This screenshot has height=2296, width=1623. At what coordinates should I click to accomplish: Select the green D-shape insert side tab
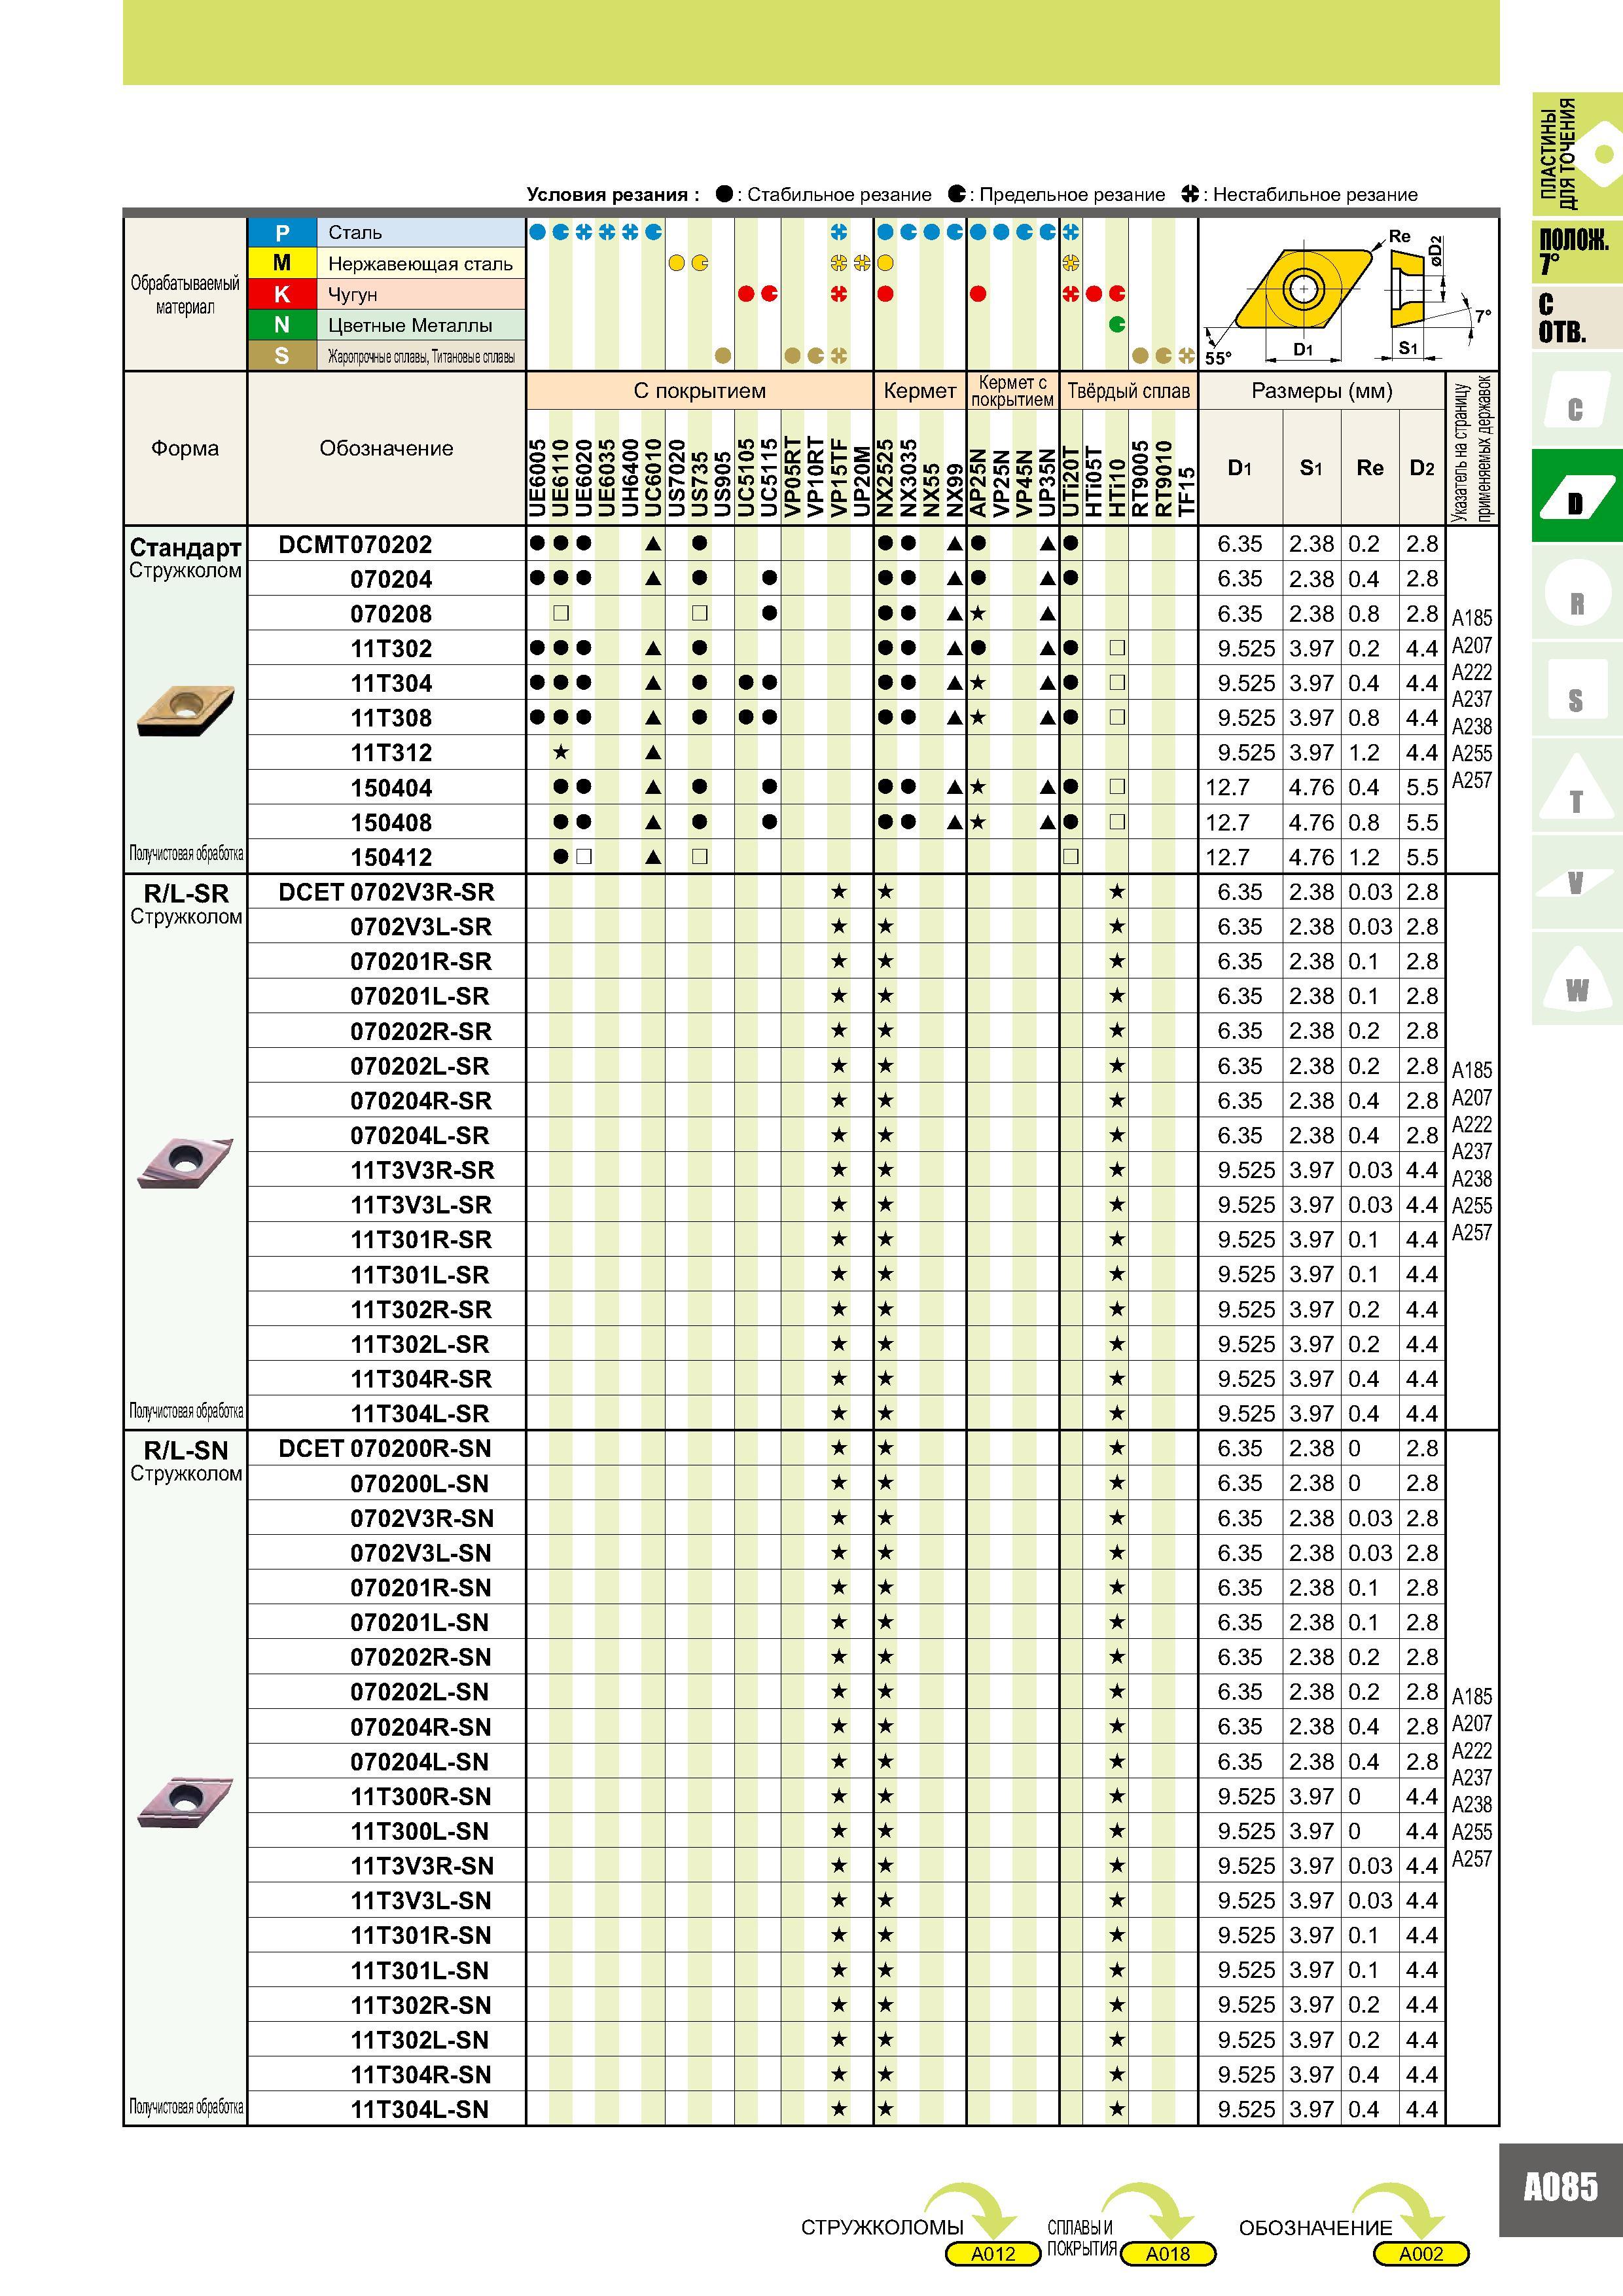tap(1576, 496)
